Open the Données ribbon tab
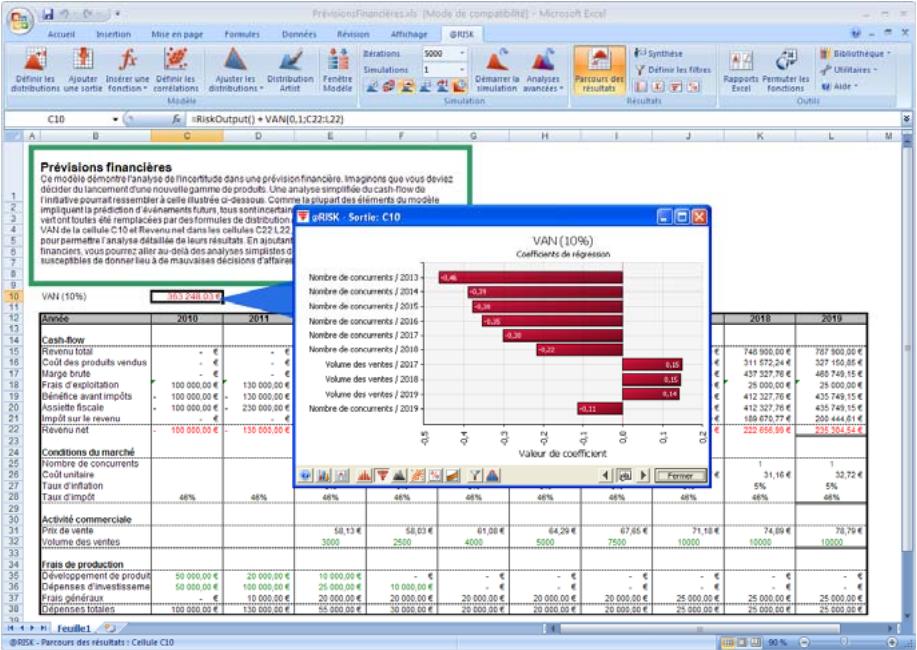The image size is (917, 650). 298,33
